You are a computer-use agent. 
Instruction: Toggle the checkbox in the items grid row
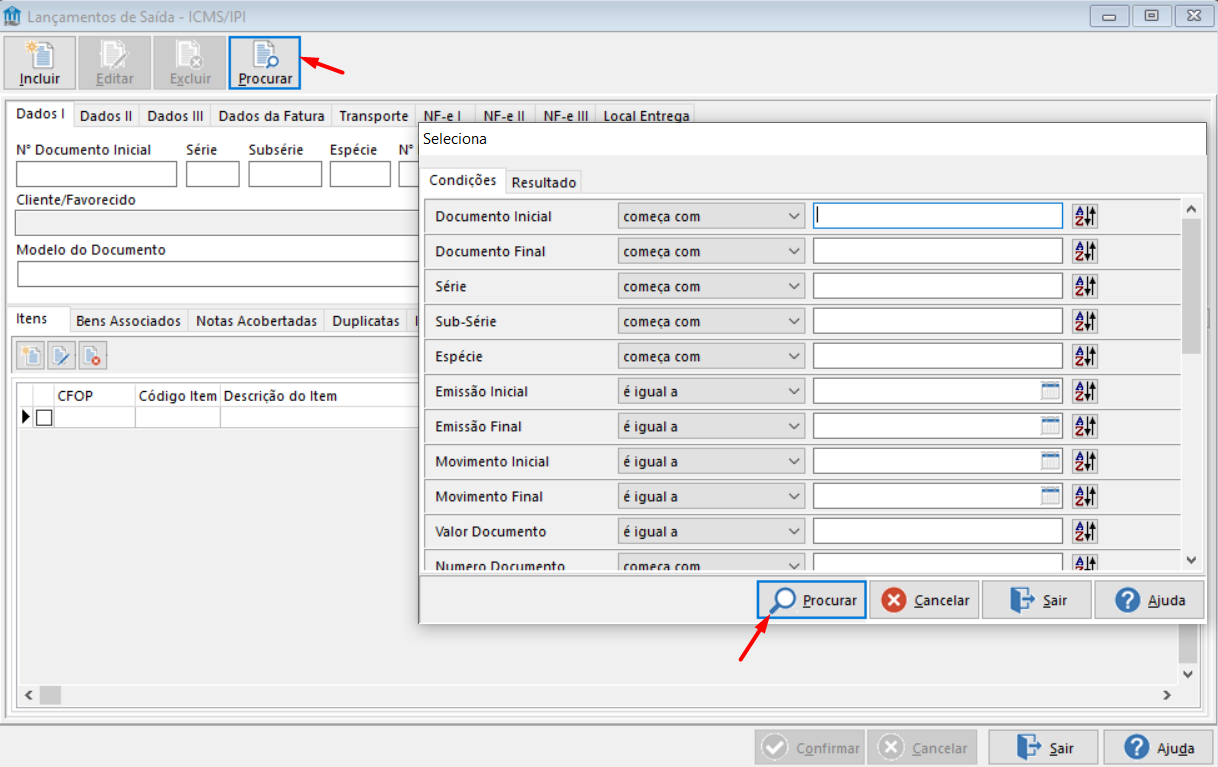tap(44, 417)
